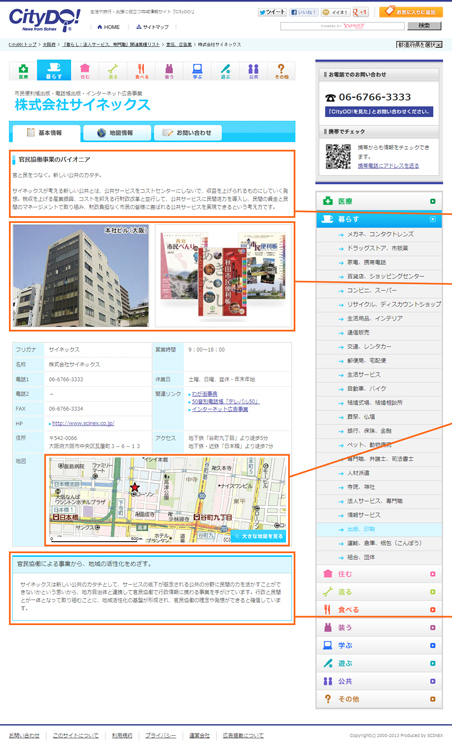Open the インターネット広告事業 related link

[220, 409]
